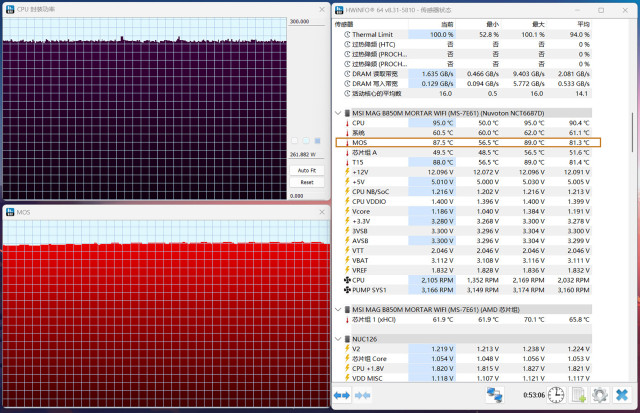Toggle the blue checkbox above the 261.882 W value
Screen dimensions: 640x413
tap(319, 141)
